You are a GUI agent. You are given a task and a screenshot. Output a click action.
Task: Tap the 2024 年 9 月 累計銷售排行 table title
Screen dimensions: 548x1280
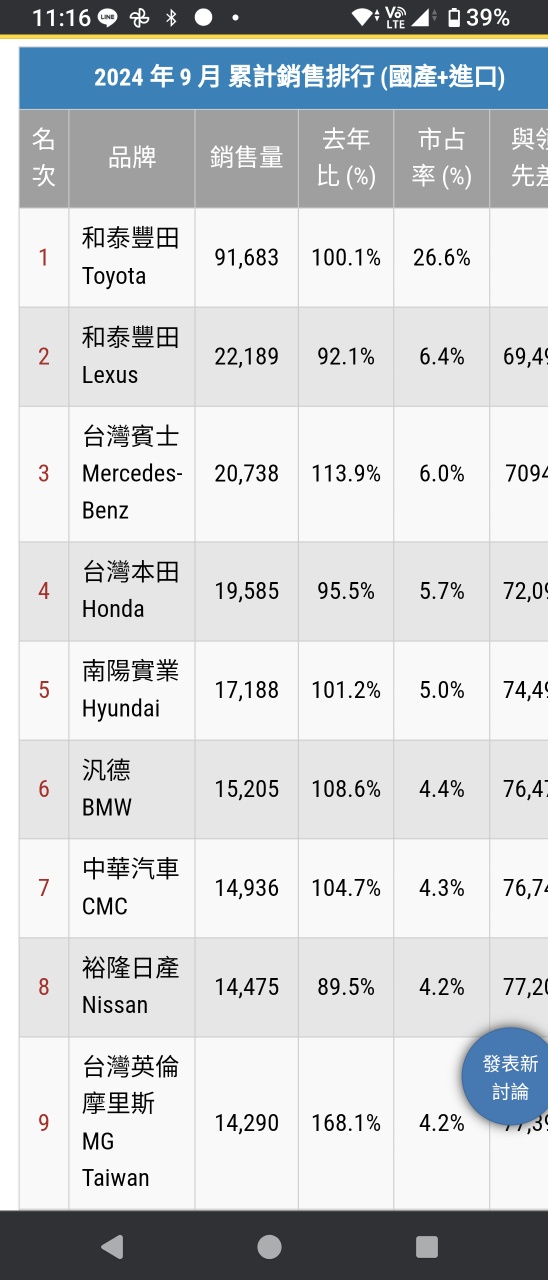click(299, 78)
